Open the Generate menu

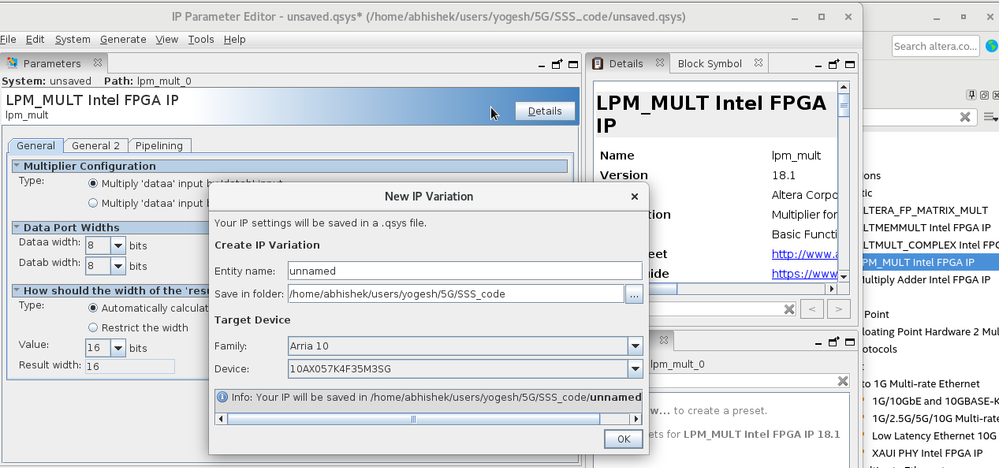pos(123,39)
